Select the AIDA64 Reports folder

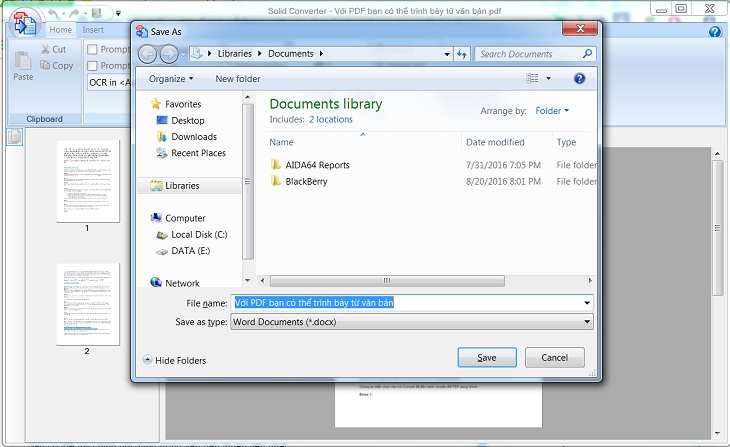310,165
